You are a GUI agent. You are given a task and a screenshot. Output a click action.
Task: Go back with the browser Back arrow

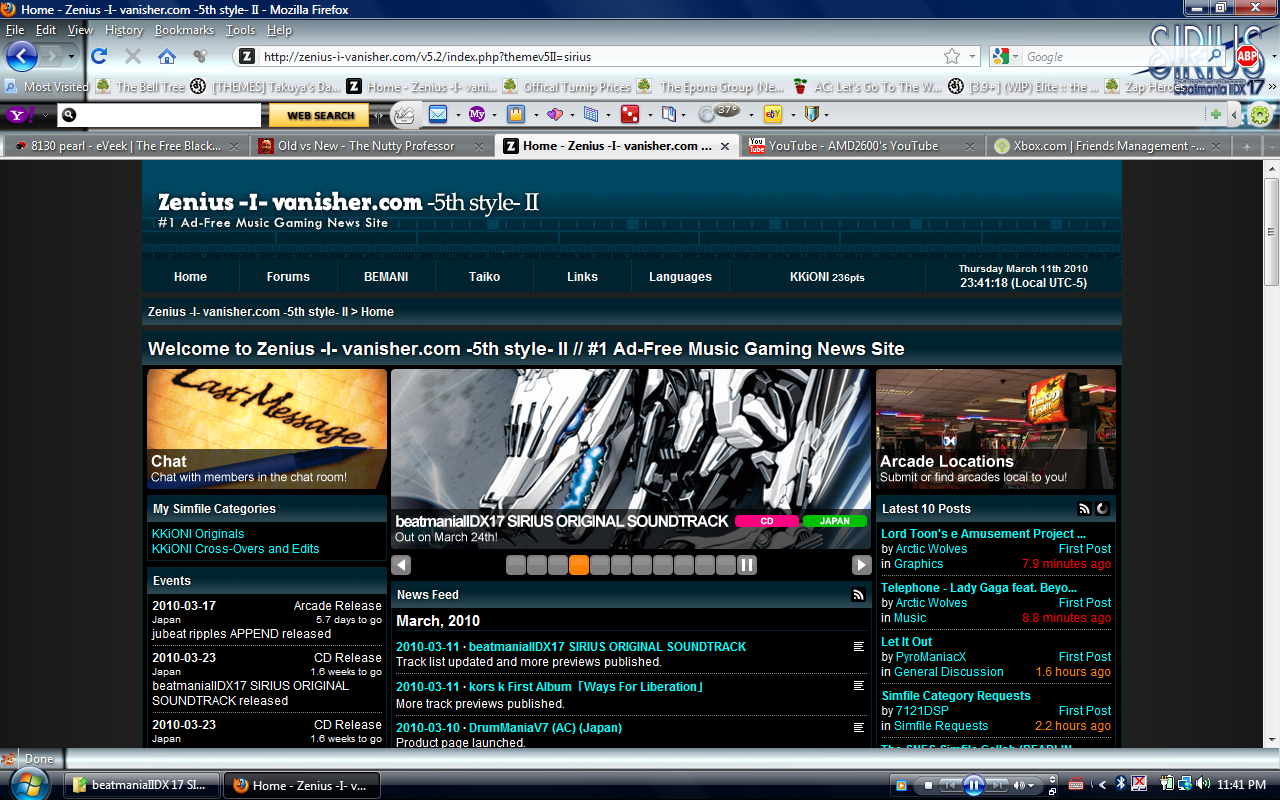pos(21,56)
